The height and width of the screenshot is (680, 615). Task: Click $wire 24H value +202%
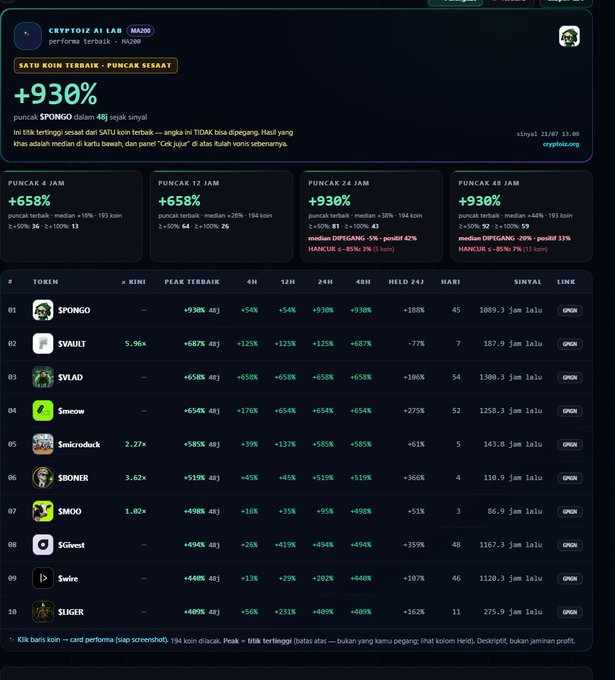(x=323, y=578)
